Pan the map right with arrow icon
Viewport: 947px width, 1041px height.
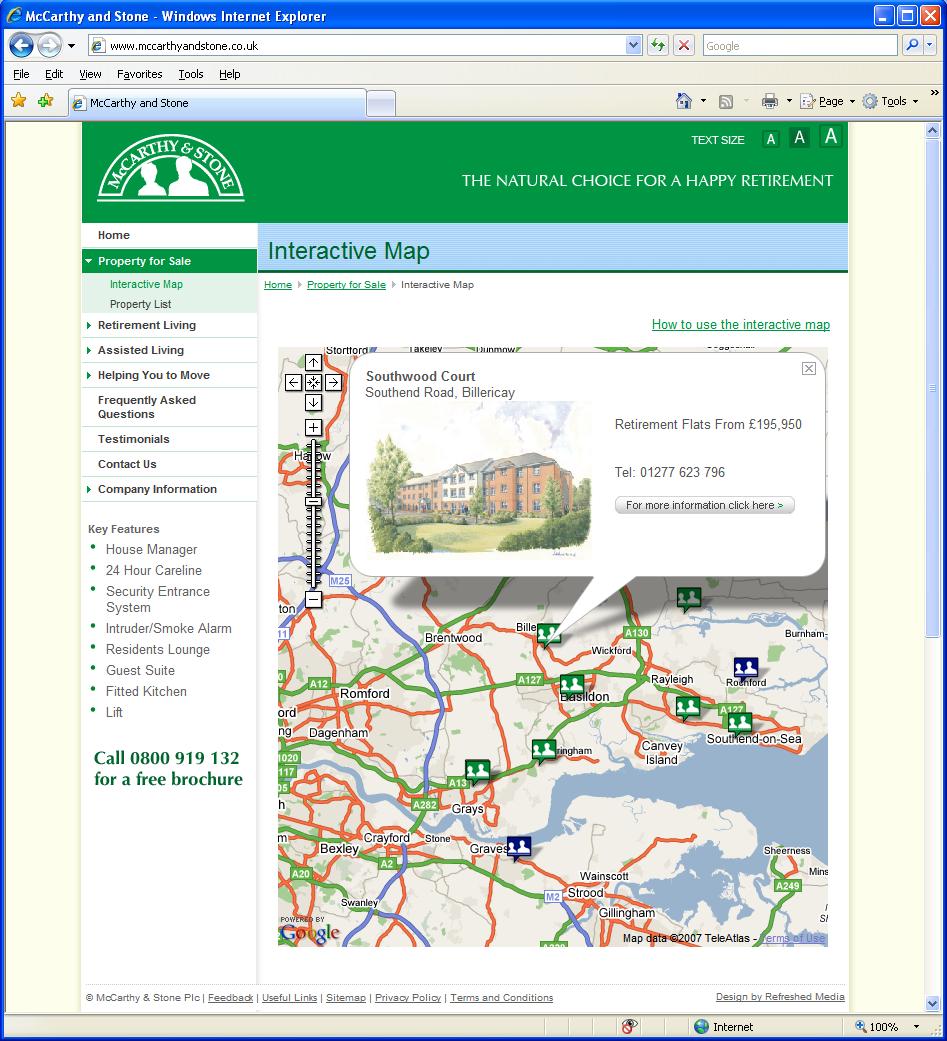[x=333, y=382]
